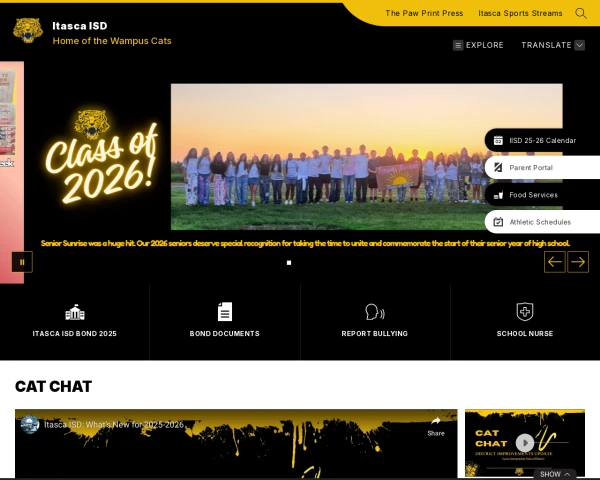Open the Athletic Schedules quick link
This screenshot has height=480, width=600.
coord(542,222)
